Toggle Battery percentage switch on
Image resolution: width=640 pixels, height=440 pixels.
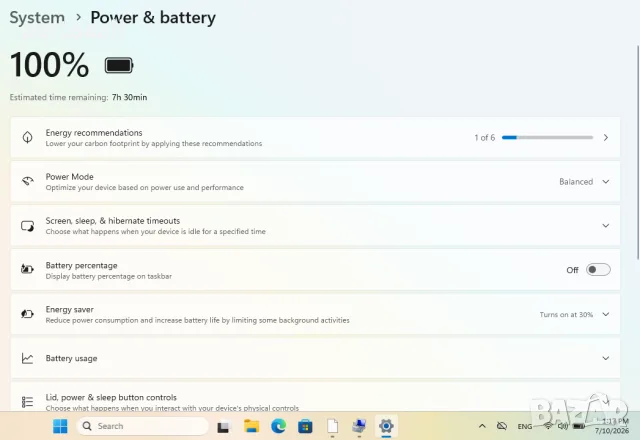(x=598, y=270)
